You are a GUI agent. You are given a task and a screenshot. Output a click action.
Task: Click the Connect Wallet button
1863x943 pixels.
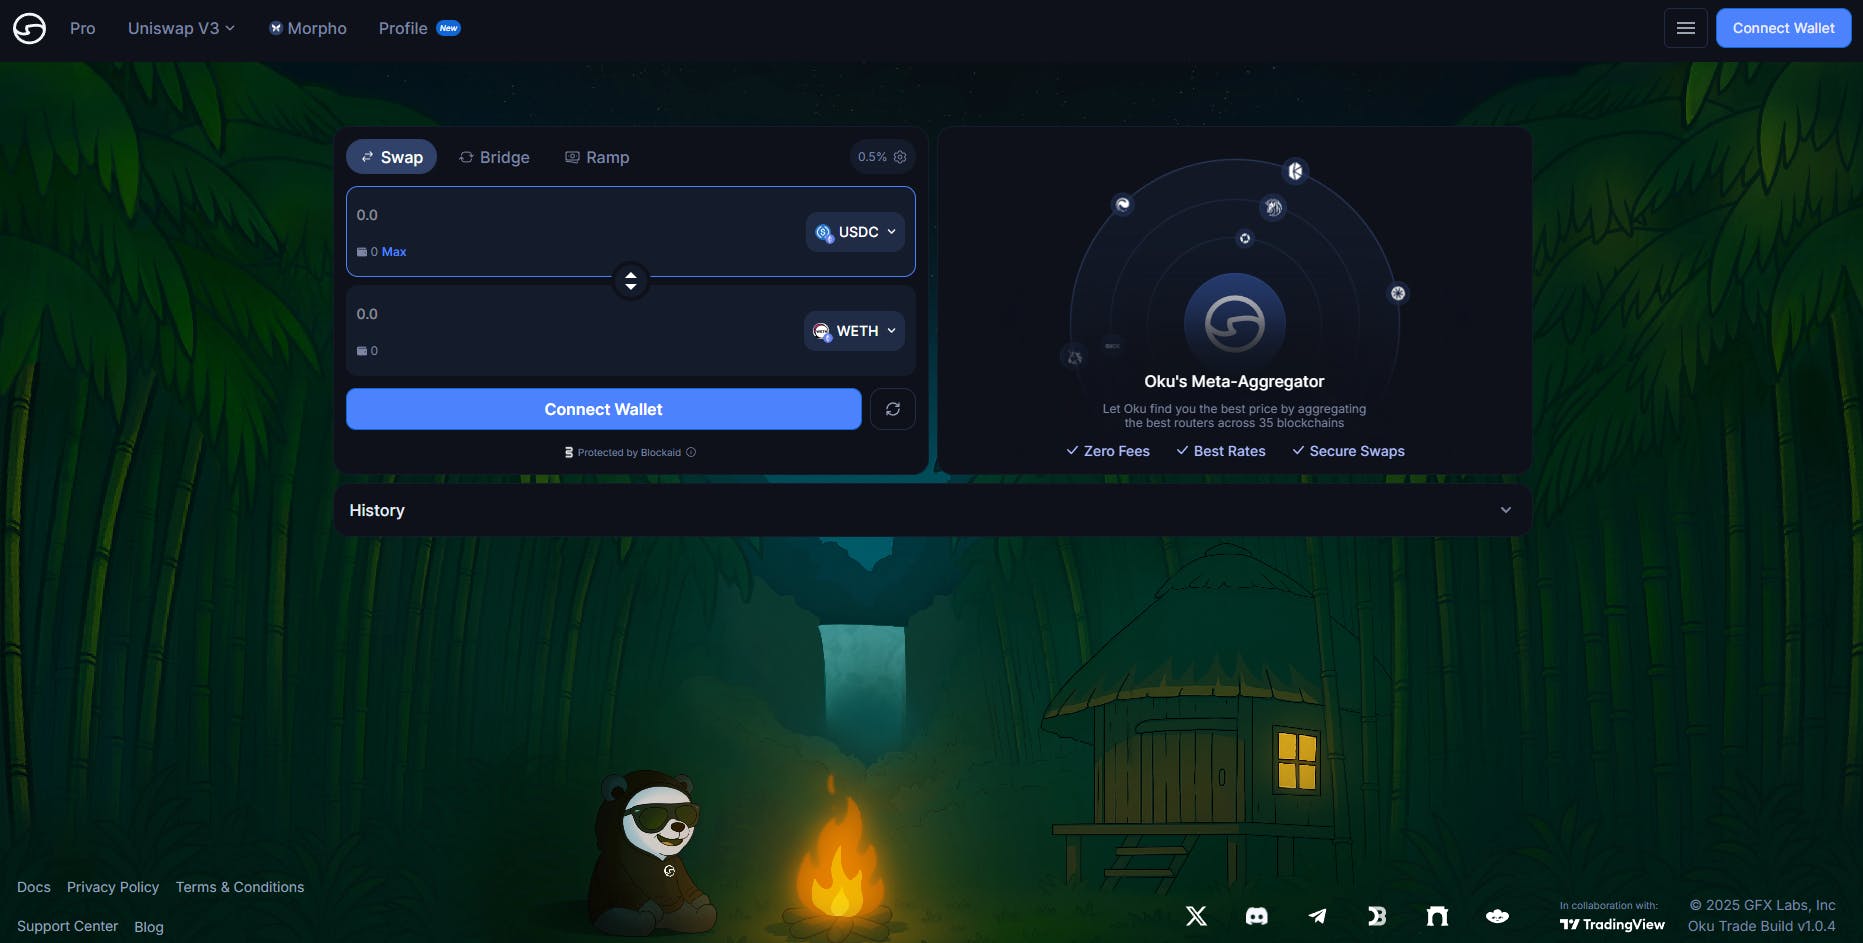(603, 408)
